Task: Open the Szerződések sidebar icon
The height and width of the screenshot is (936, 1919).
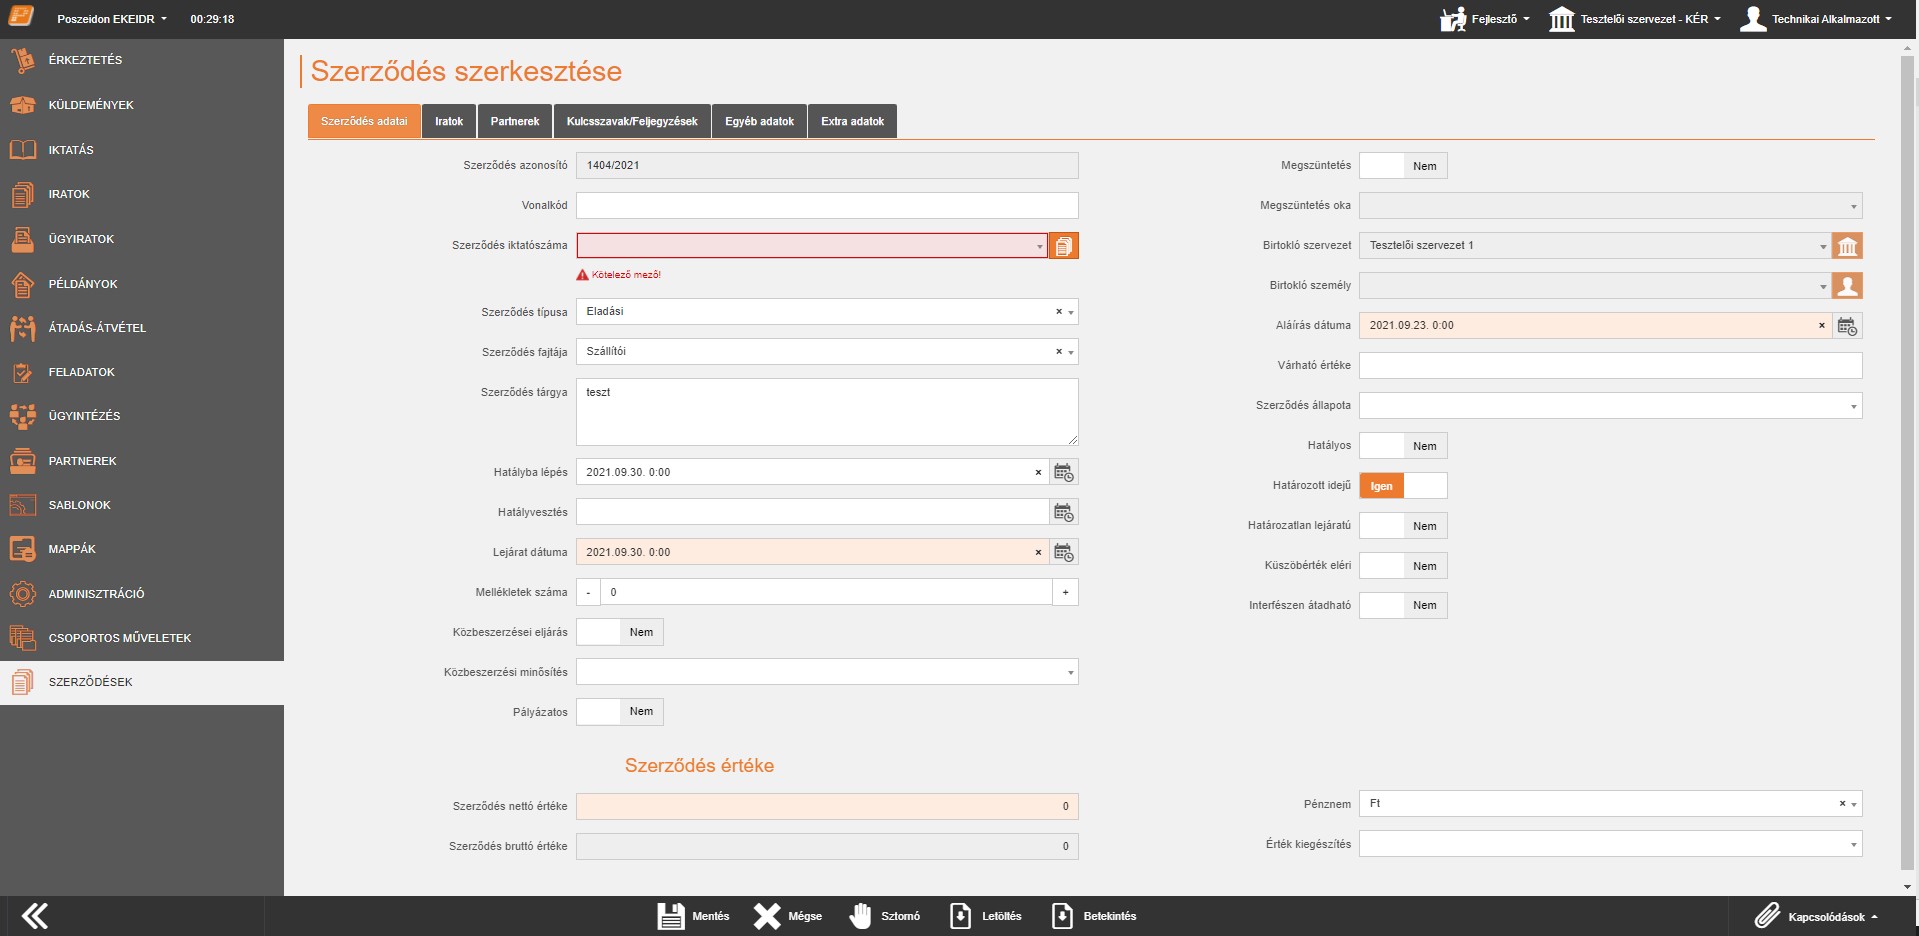Action: point(22,682)
